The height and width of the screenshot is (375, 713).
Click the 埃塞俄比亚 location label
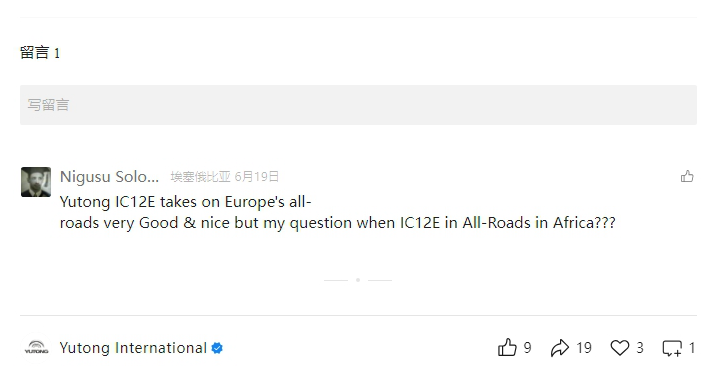pos(201,177)
